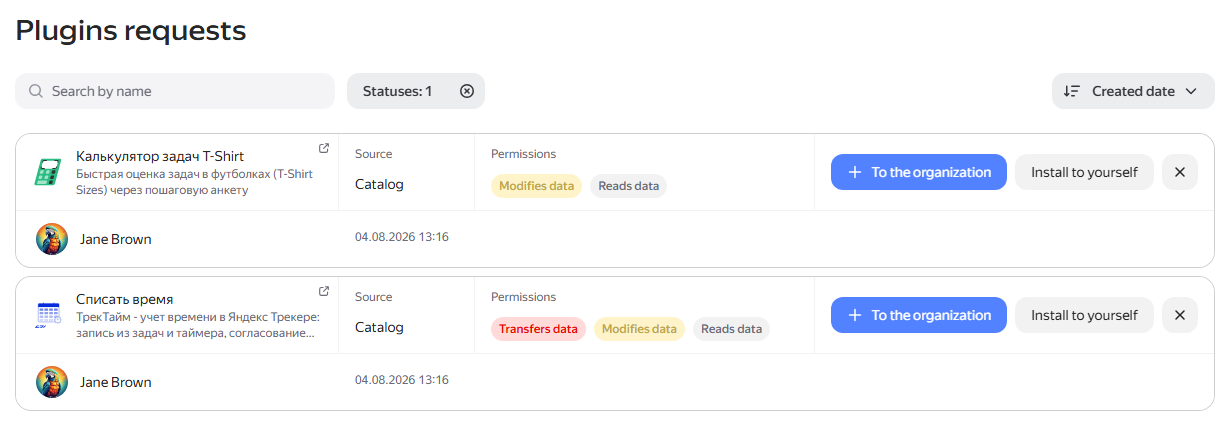Reject the Калькулятор задач T-Shirt request with X
The width and height of the screenshot is (1232, 426).
1180,172
